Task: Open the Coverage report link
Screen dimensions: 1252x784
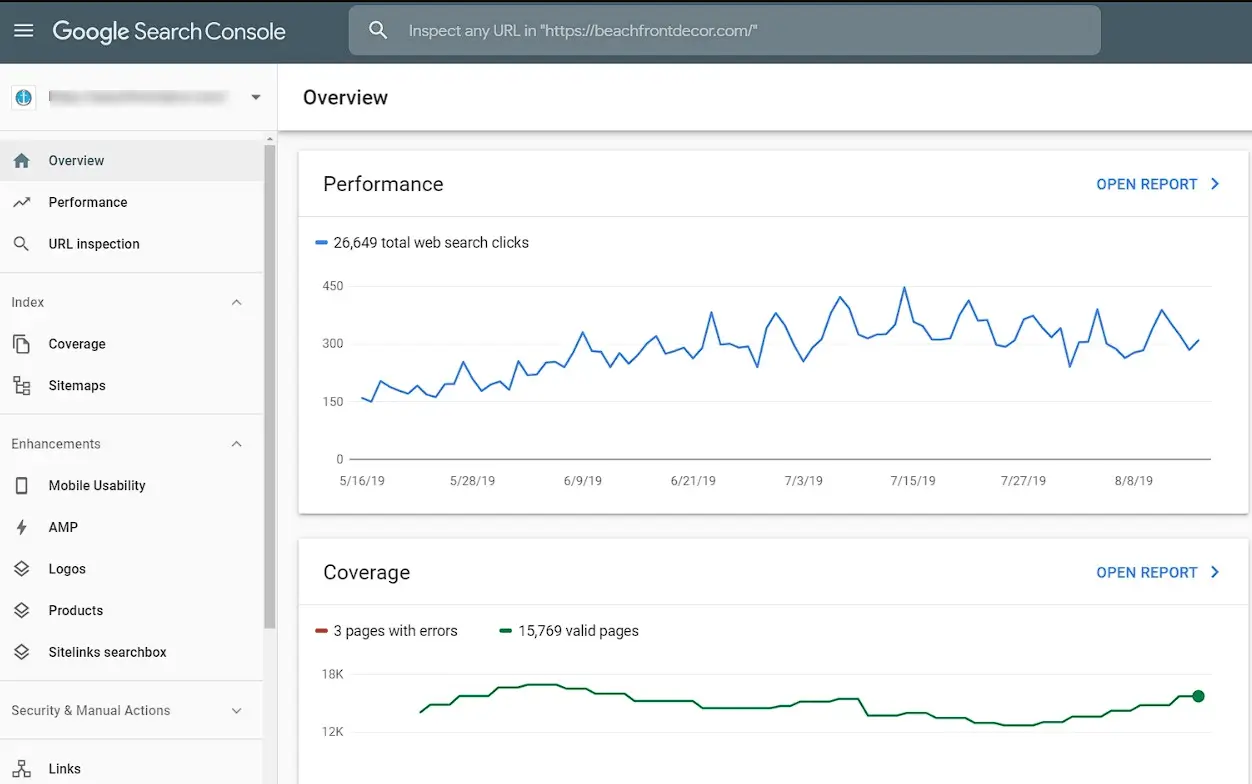Action: coord(1158,573)
